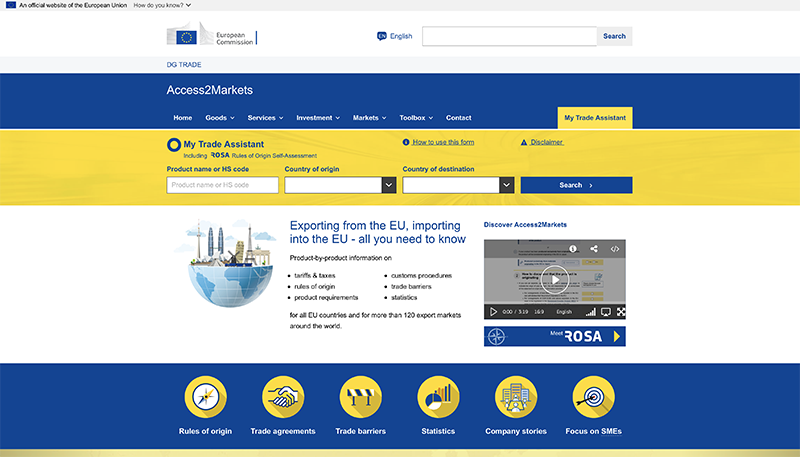Click the Trade barriers label
800x457 pixels.
coord(361,431)
